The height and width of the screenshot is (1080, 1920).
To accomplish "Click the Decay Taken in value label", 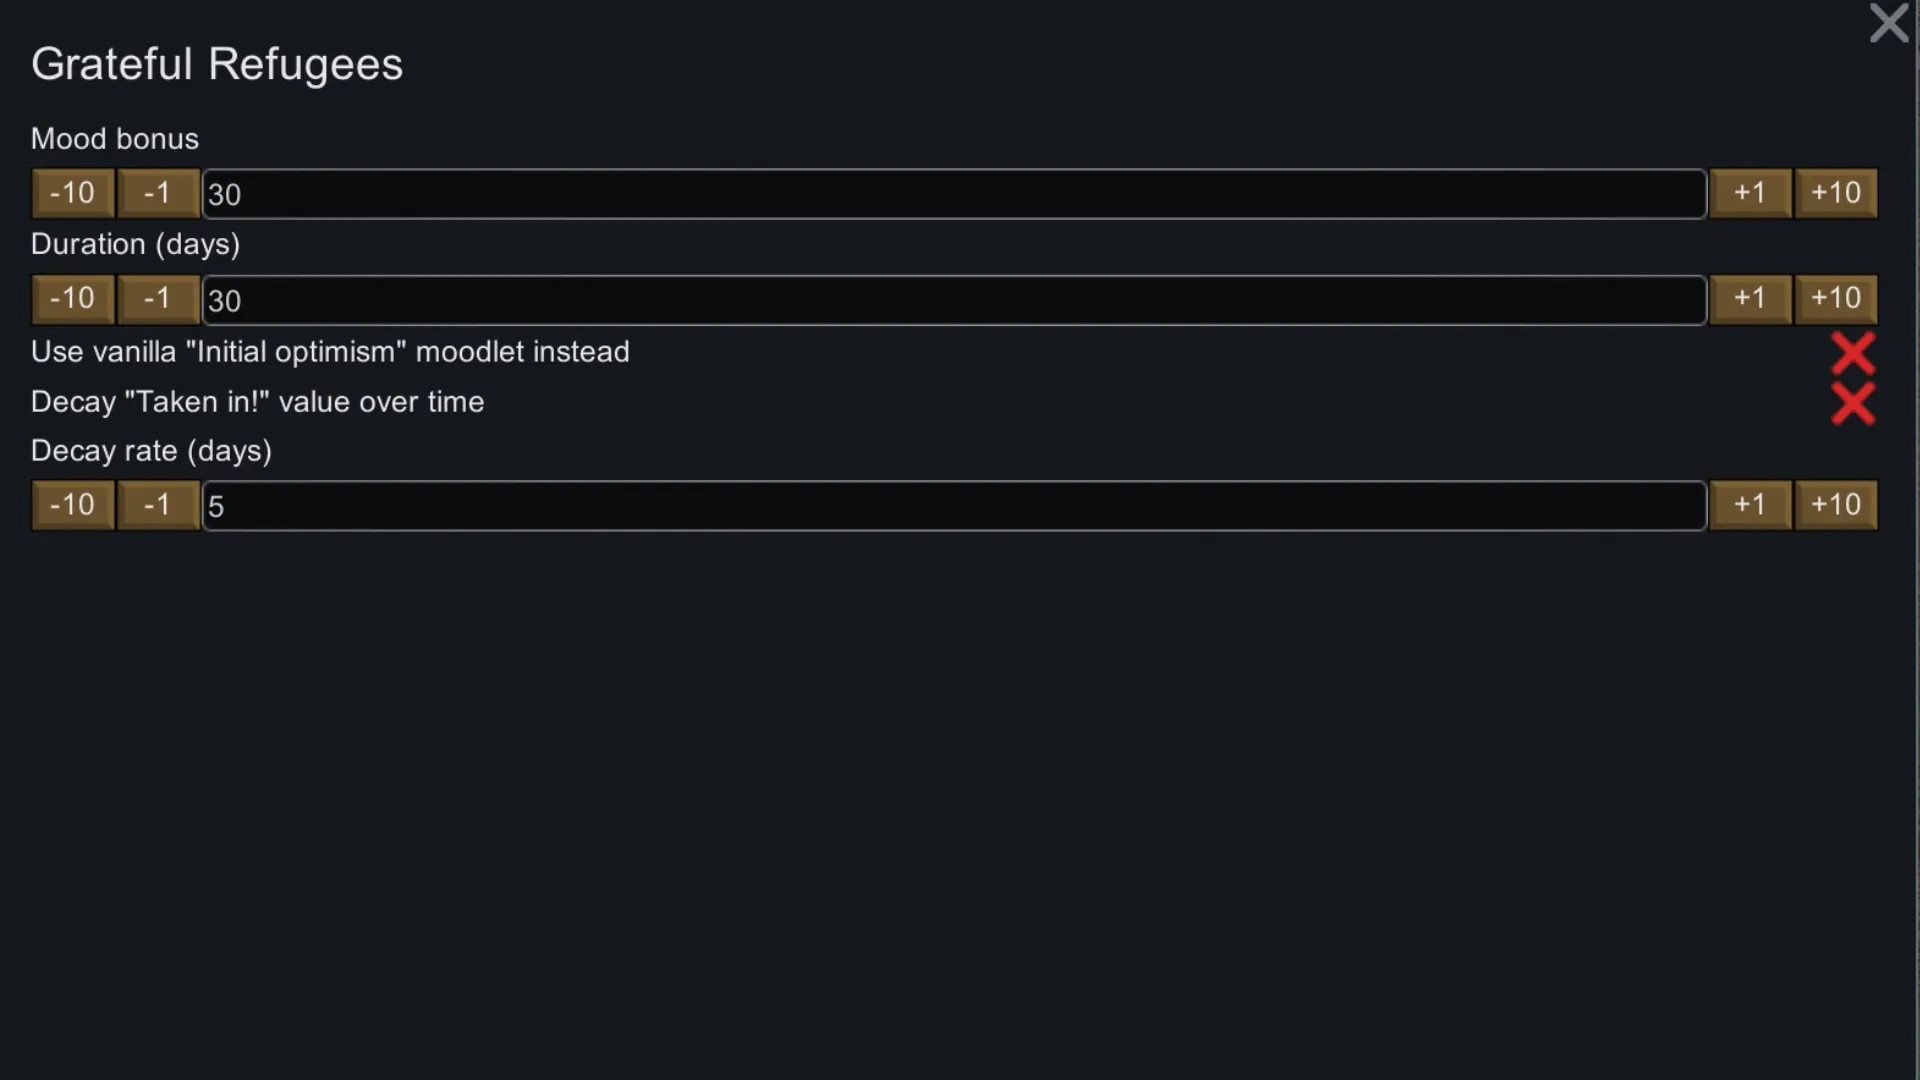I will pos(257,402).
